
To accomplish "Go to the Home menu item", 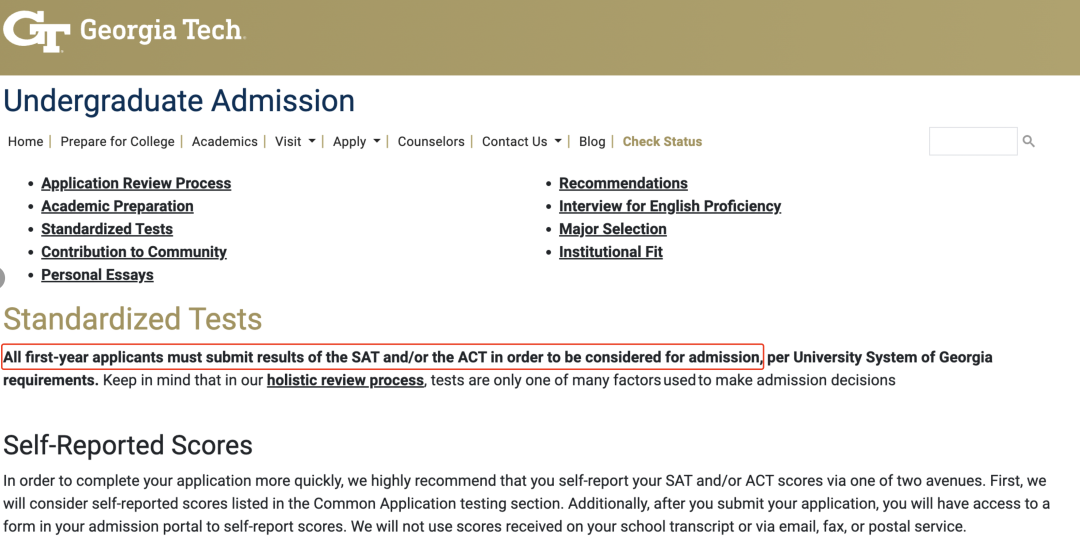I will tap(25, 142).
